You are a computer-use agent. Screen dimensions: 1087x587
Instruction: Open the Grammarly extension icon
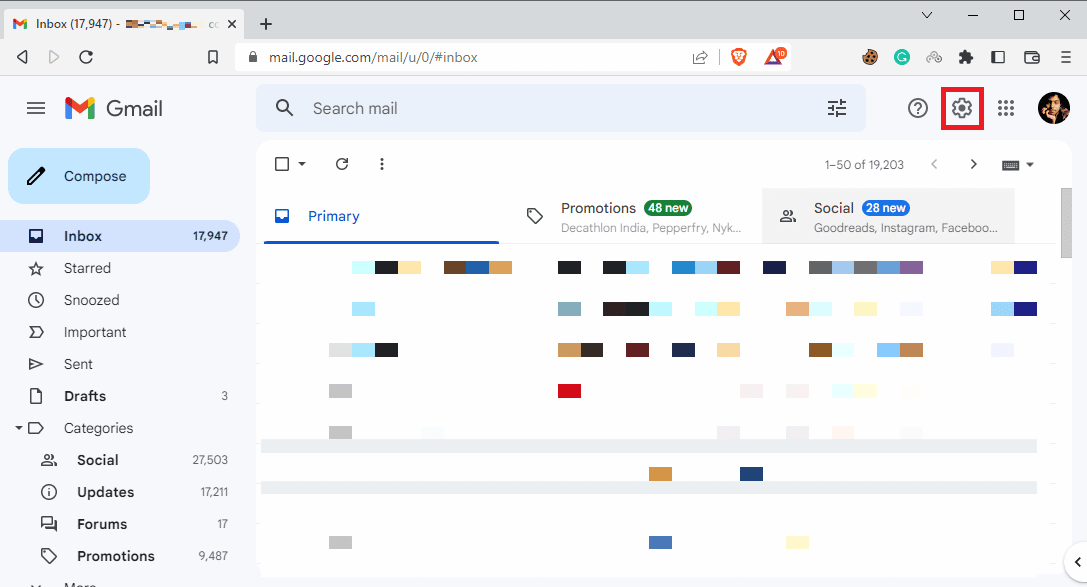(902, 58)
